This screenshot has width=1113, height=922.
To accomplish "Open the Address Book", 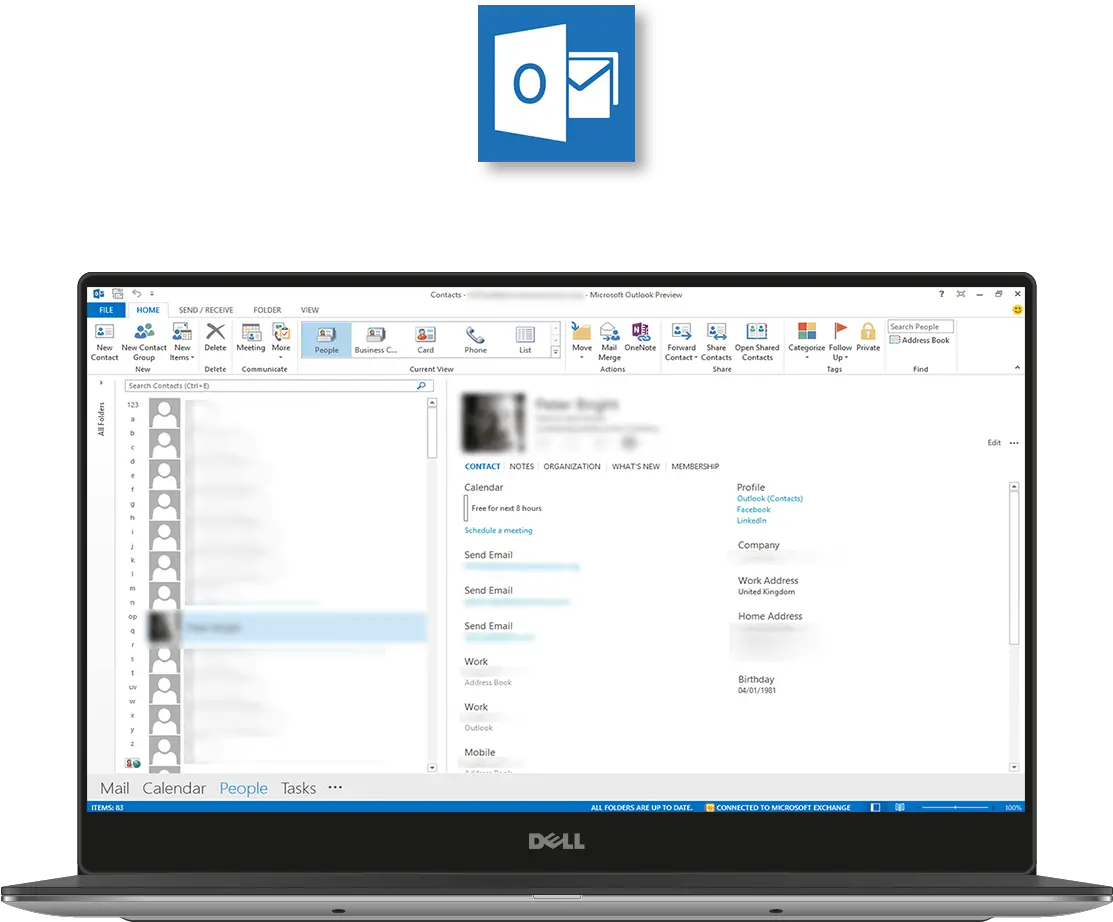I will pos(919,340).
